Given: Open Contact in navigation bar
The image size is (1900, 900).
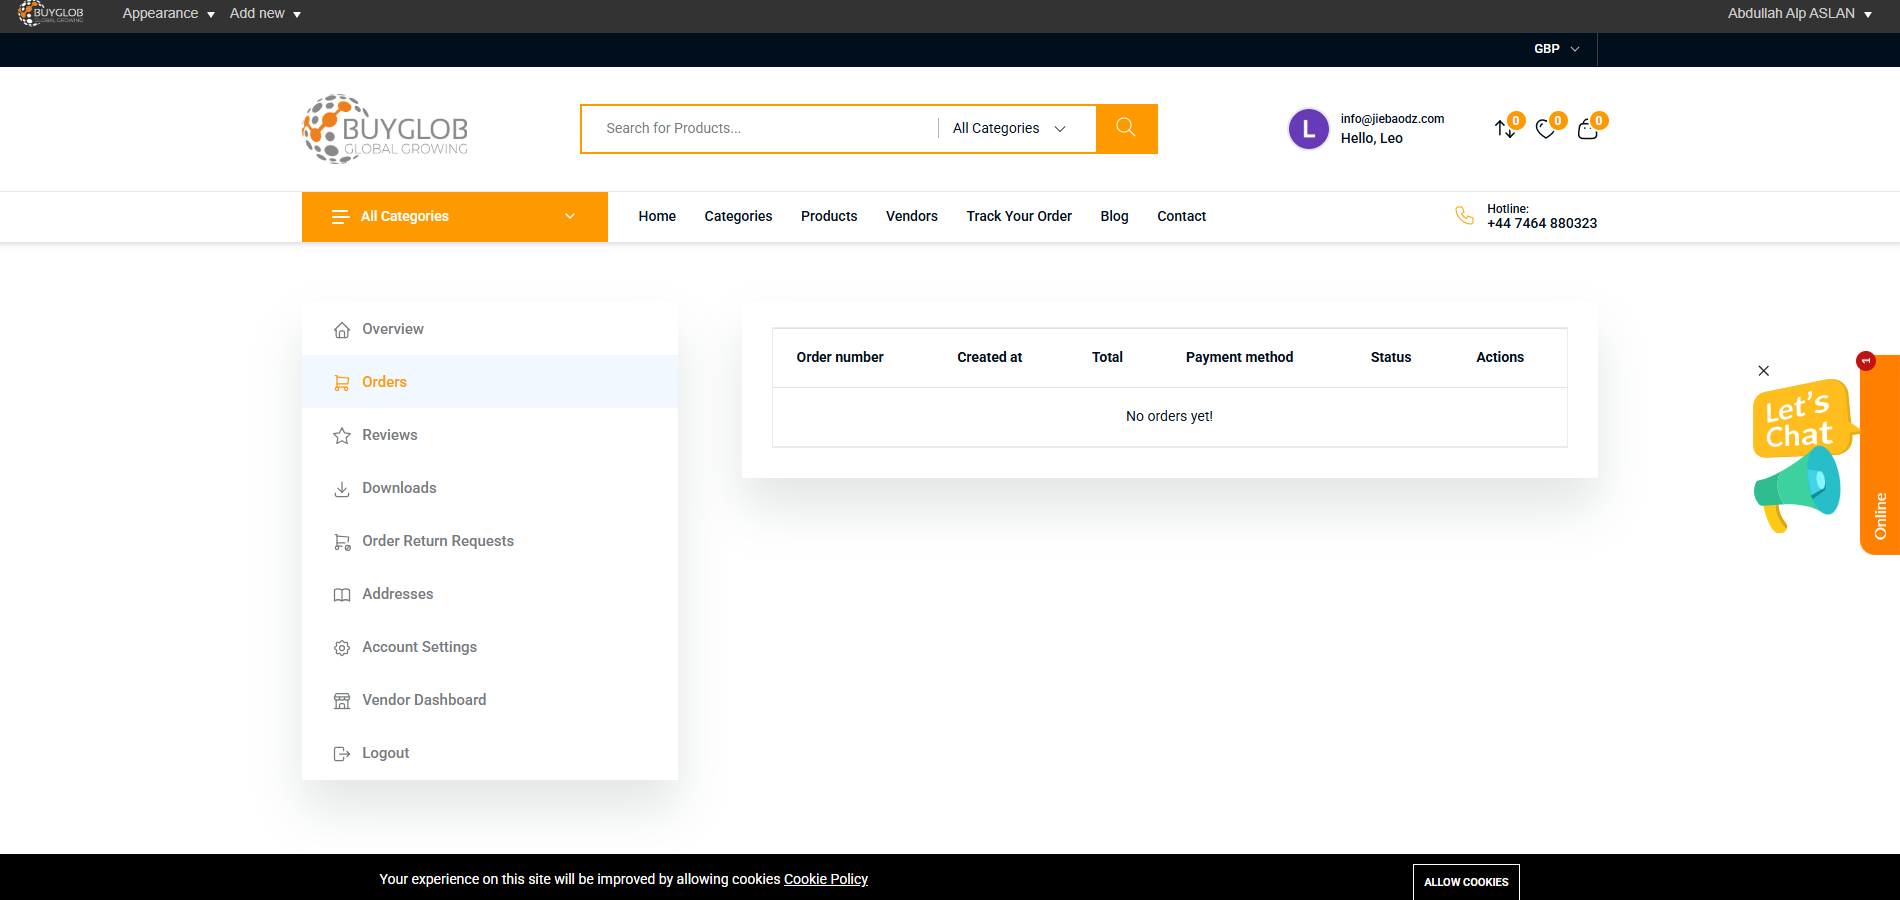Looking at the screenshot, I should point(1181,217).
